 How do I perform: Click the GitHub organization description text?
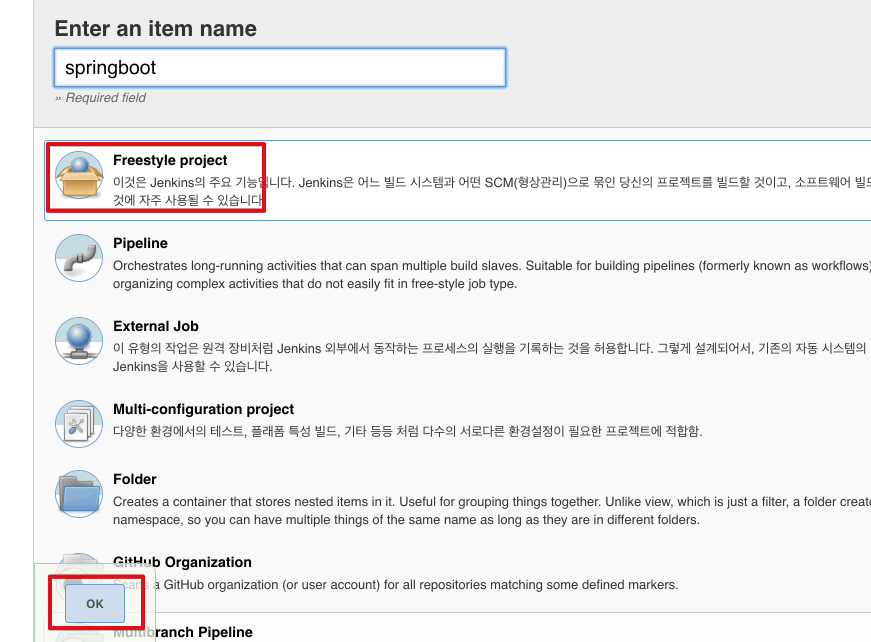[x=396, y=585]
